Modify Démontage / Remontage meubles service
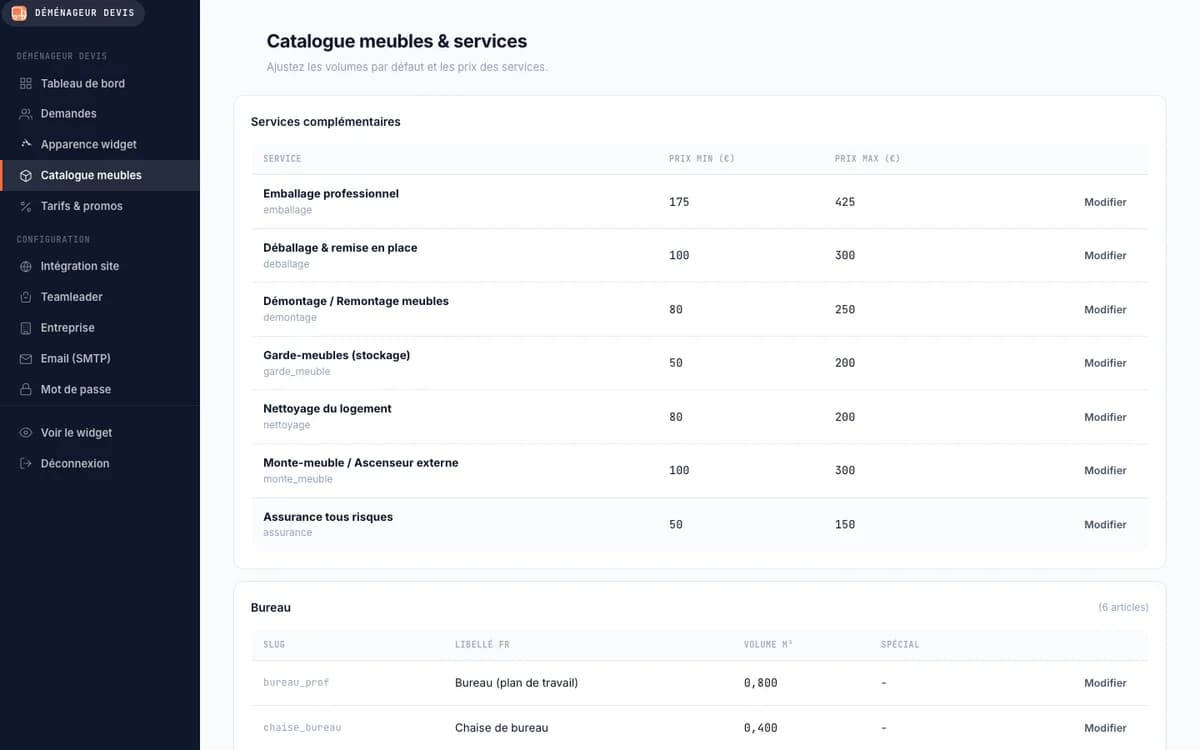The height and width of the screenshot is (750, 1200). click(x=1105, y=310)
